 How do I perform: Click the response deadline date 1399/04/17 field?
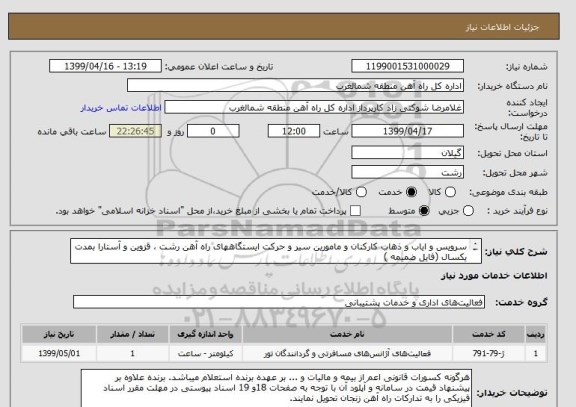407,131
